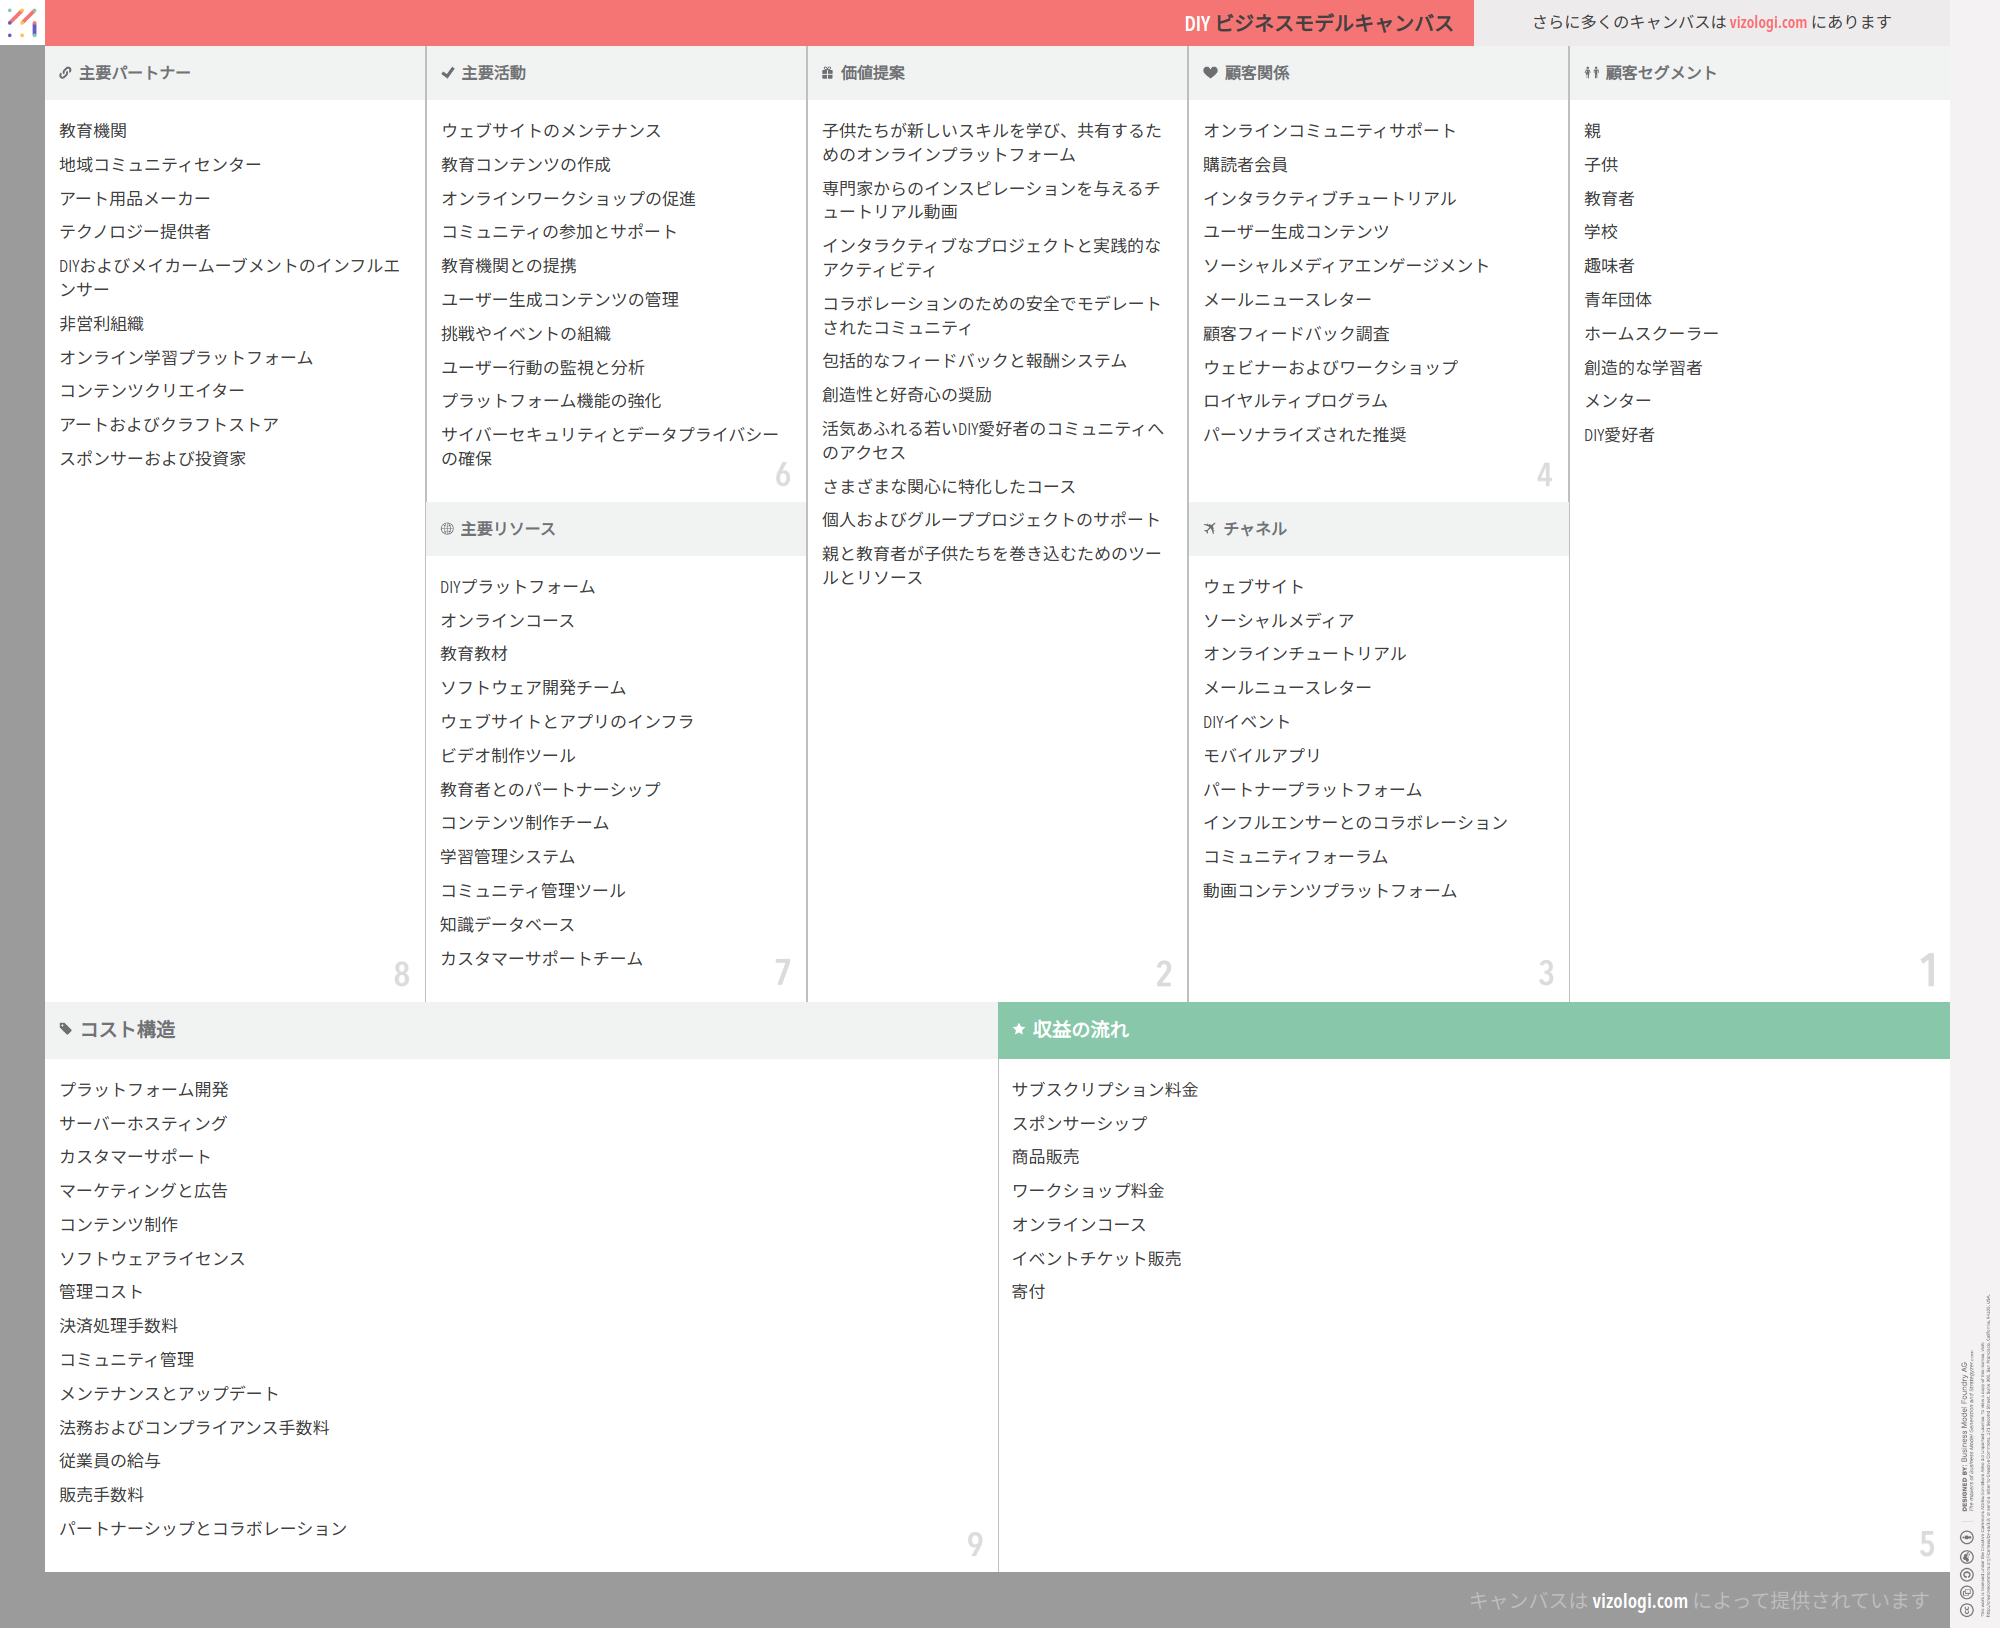Click the checkmark icon beside 主要活動

(x=448, y=73)
